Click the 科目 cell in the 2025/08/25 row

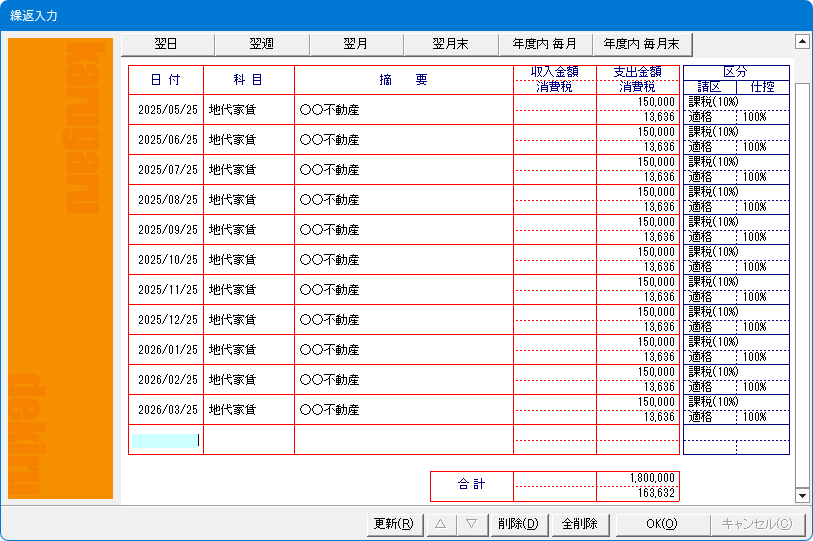[x=248, y=200]
